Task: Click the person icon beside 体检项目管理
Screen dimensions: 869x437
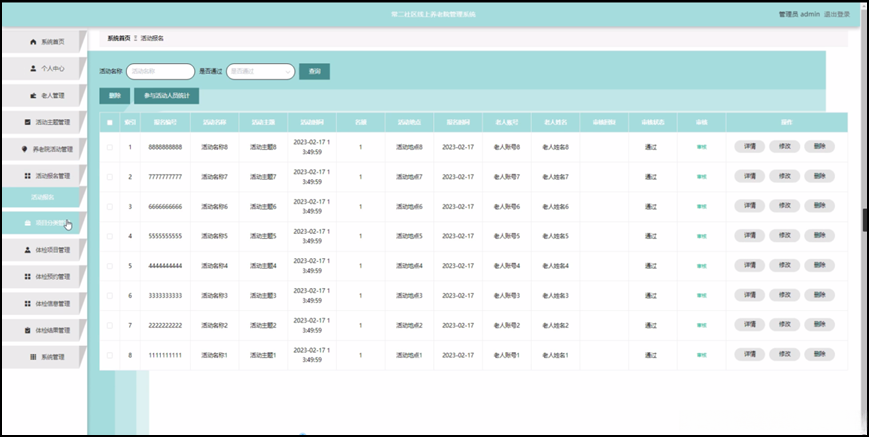Action: (x=28, y=250)
